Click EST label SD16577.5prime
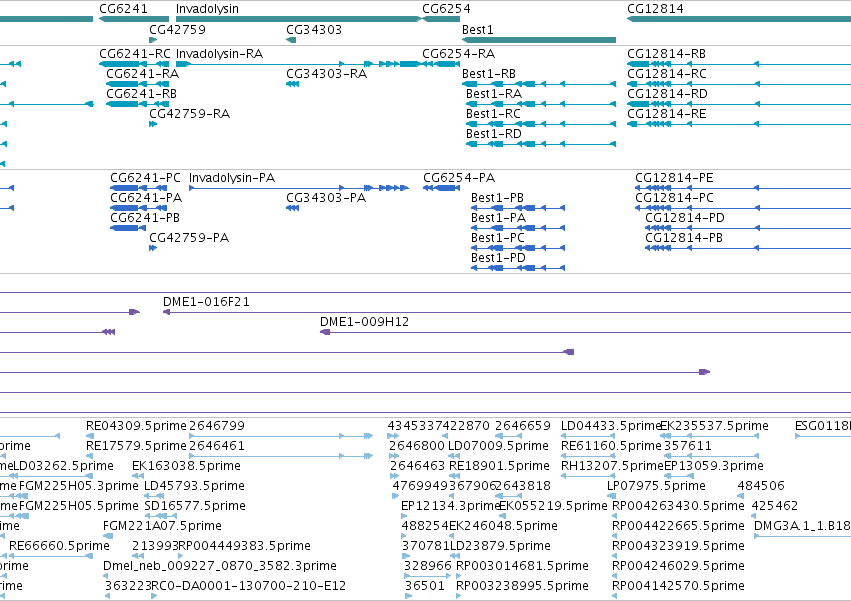The height and width of the screenshot is (601, 851). [x=195, y=507]
